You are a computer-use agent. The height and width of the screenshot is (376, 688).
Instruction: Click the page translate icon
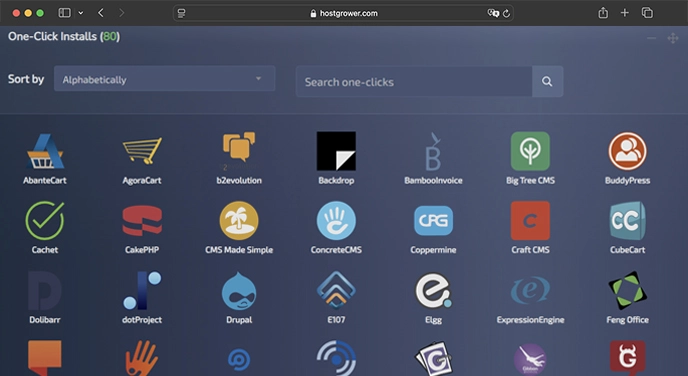coord(493,13)
